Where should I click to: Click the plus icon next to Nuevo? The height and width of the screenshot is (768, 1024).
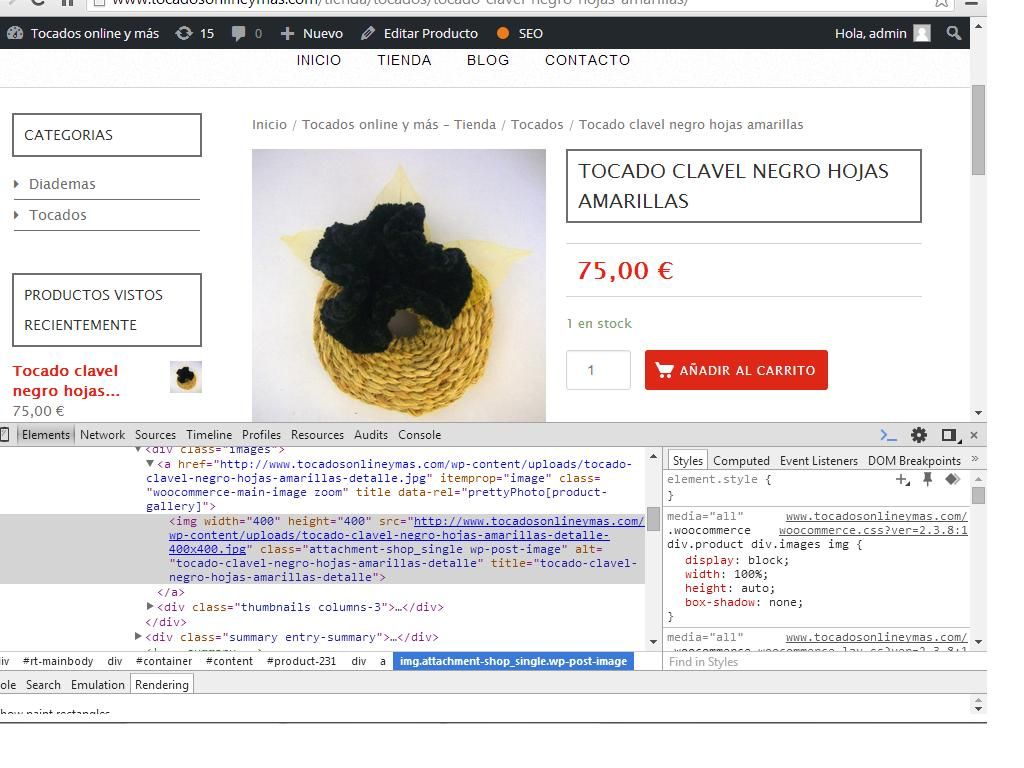[287, 33]
